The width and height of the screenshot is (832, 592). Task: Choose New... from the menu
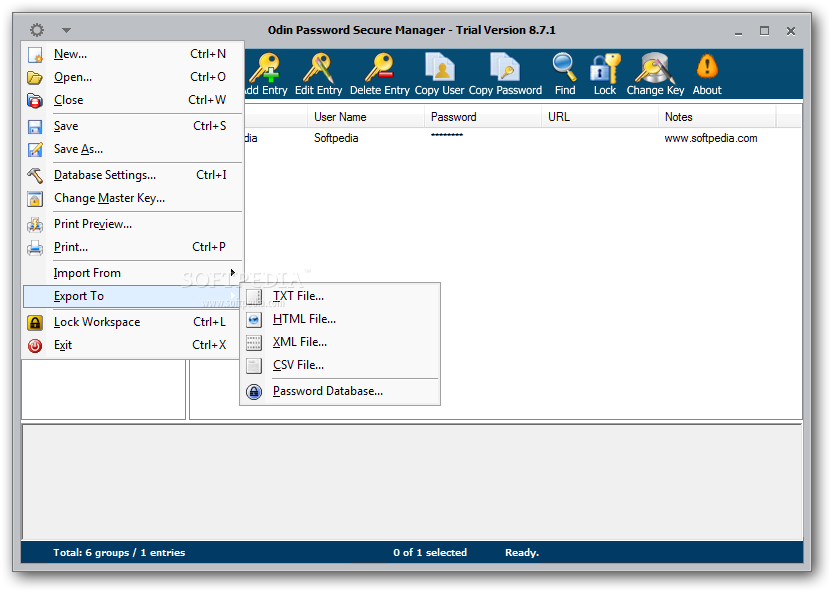(x=133, y=54)
